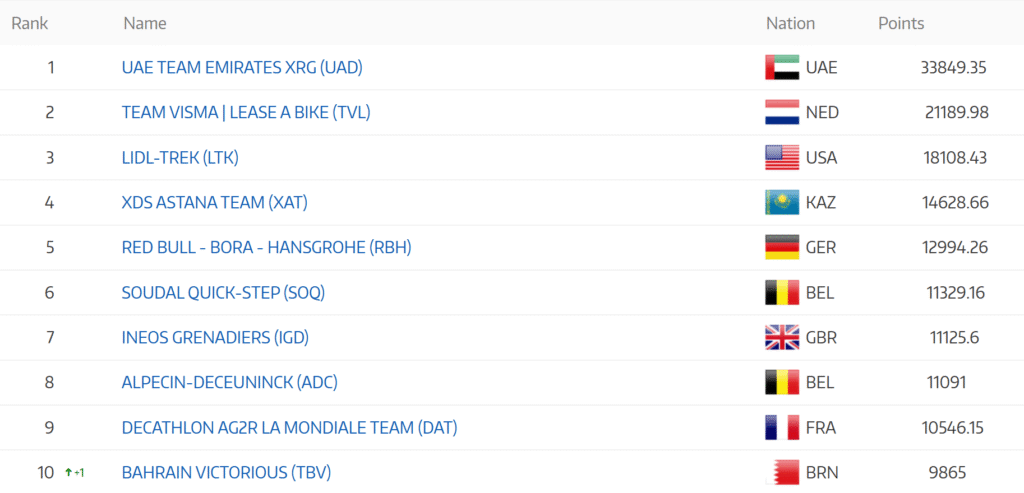This screenshot has height=493, width=1024.
Task: Click the Netherlands flag icon
Action: coord(782,113)
